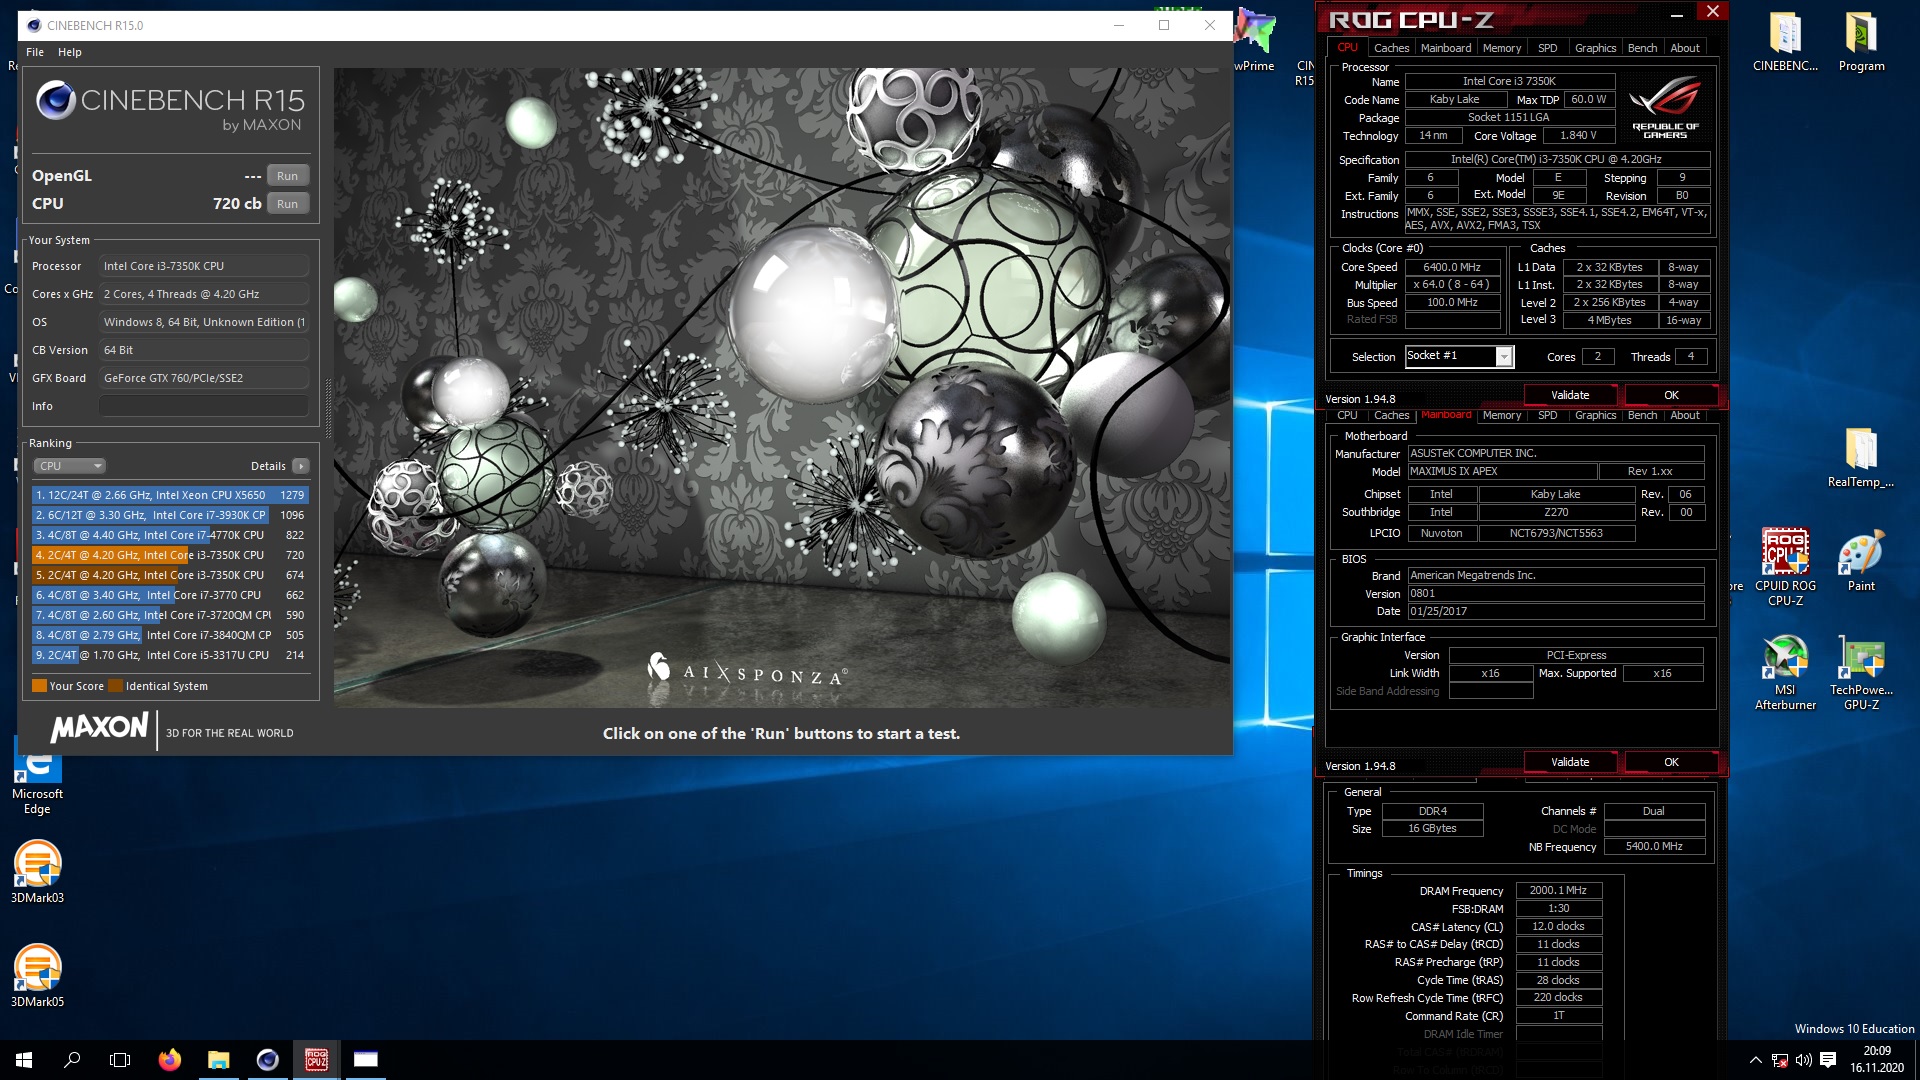
Task: Open the Help menu in Cinebench
Action: 70,52
